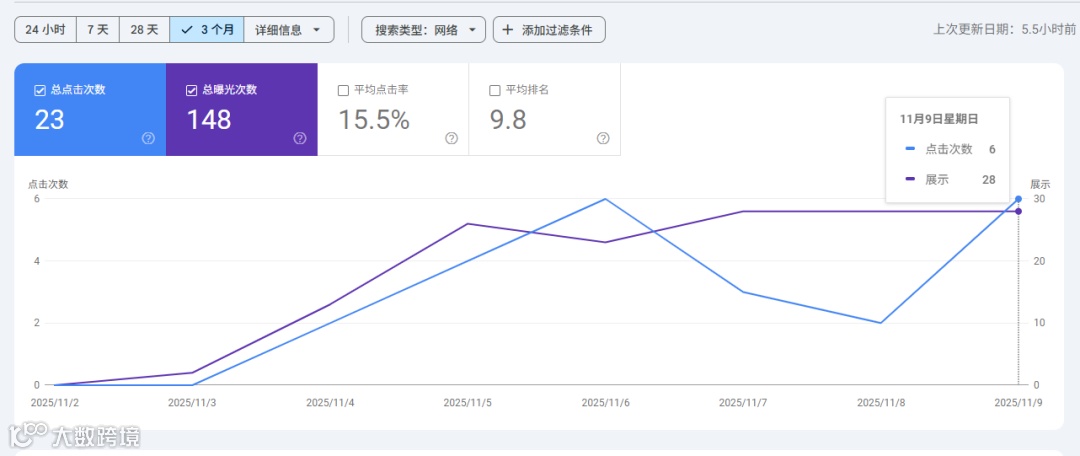Open help icon on 平均排名 card
The height and width of the screenshot is (456, 1080).
coord(603,138)
